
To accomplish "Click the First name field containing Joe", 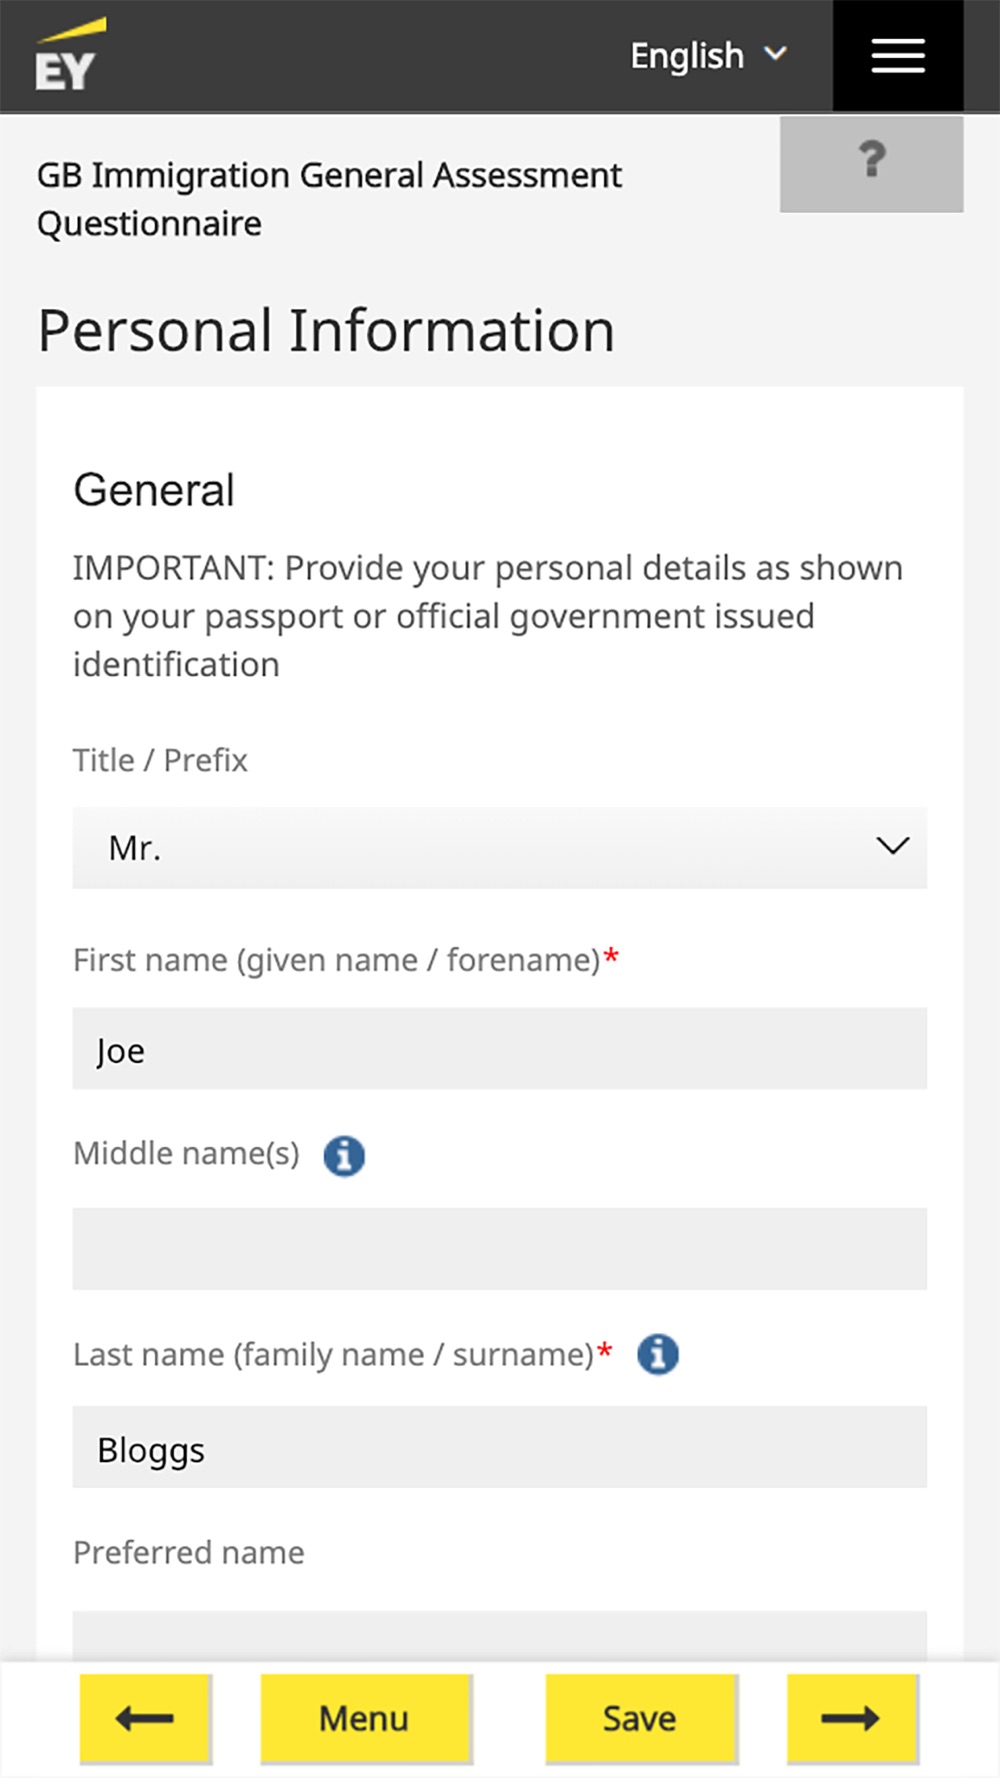I will (x=499, y=1049).
